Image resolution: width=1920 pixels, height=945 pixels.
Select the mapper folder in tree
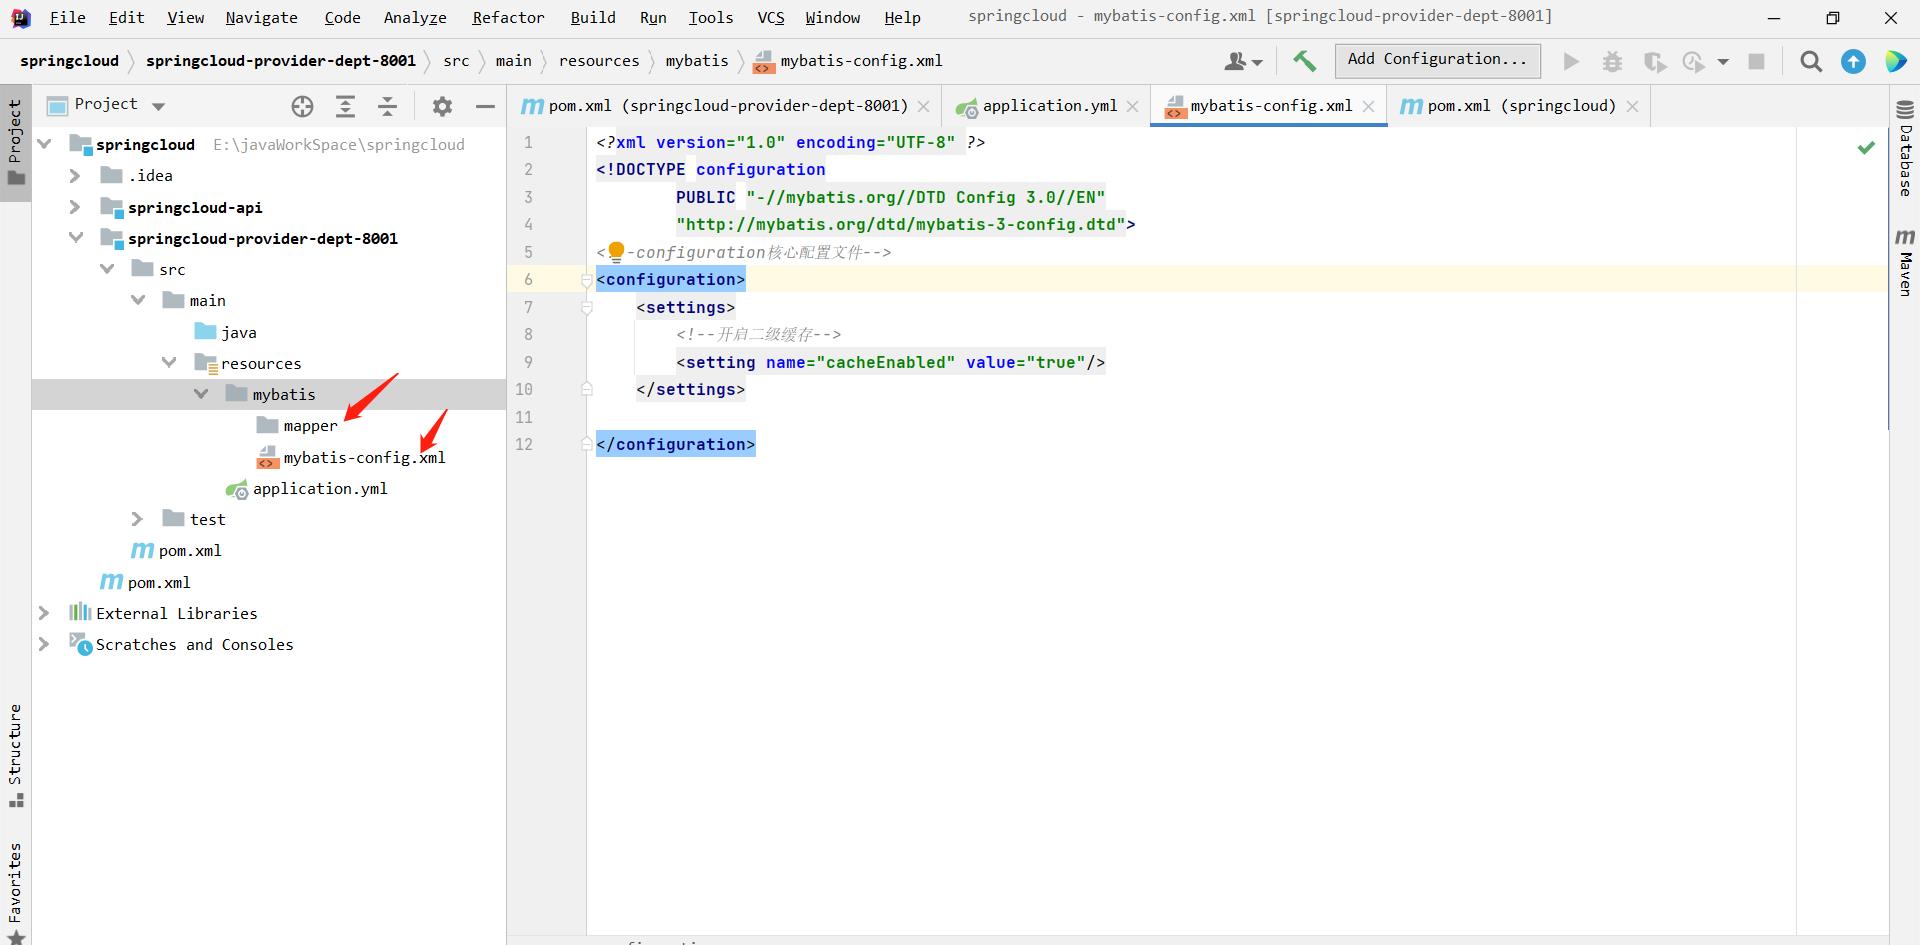tap(310, 426)
